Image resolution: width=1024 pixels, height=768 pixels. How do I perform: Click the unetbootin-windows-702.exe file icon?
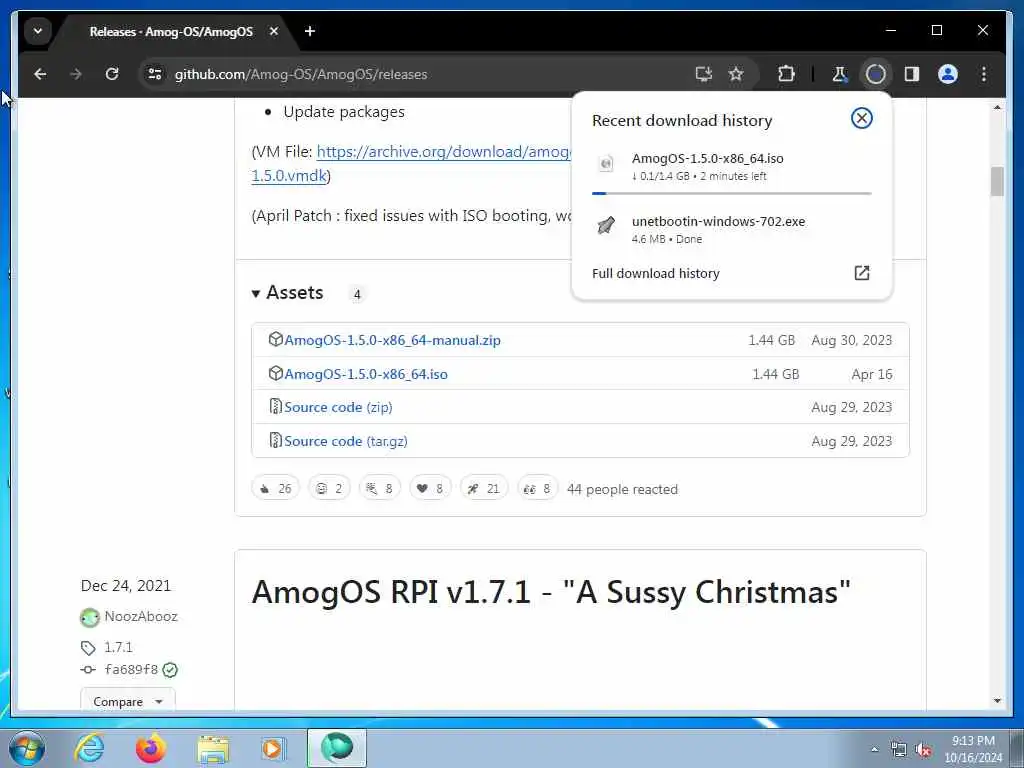[606, 226]
